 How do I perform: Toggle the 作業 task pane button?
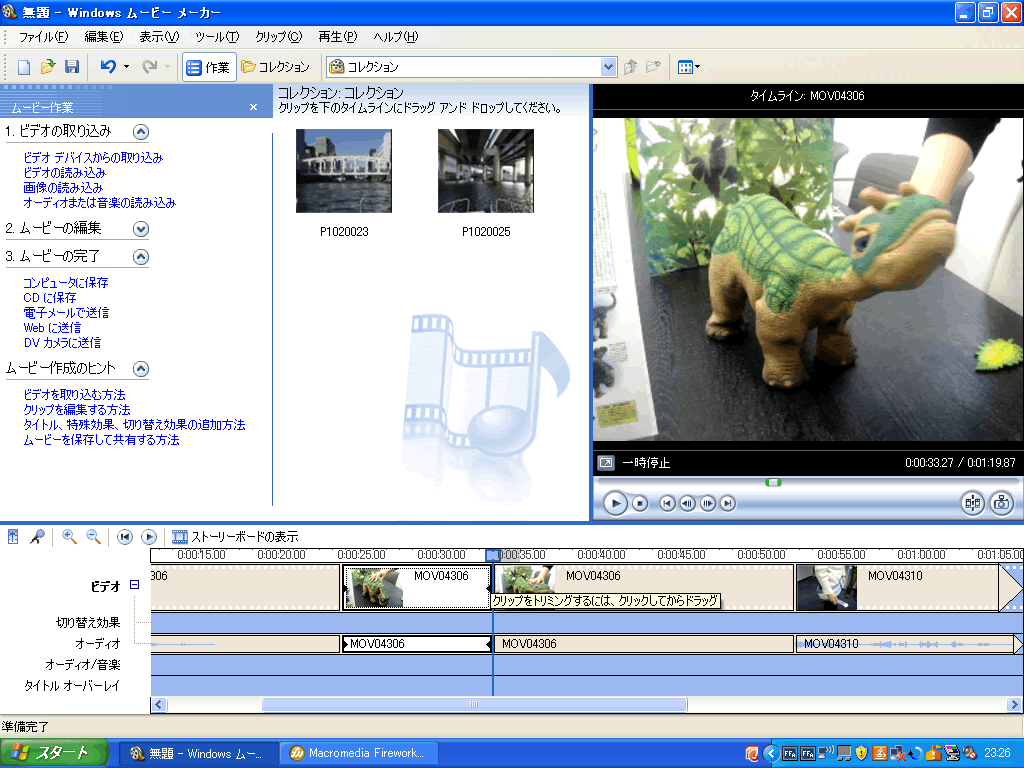(x=209, y=67)
